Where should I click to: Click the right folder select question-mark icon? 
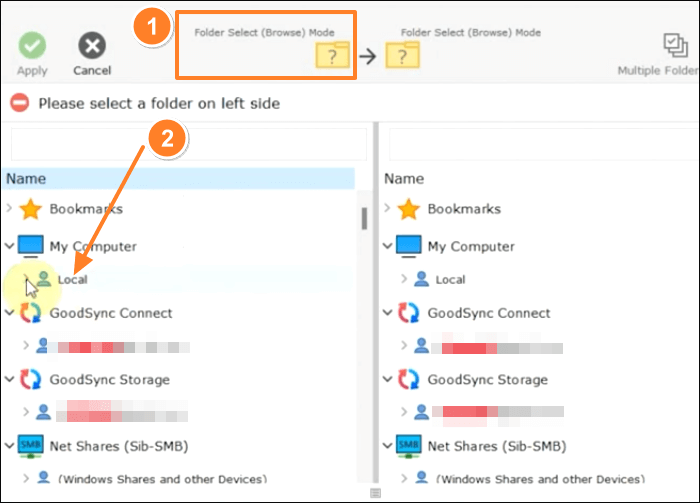402,56
